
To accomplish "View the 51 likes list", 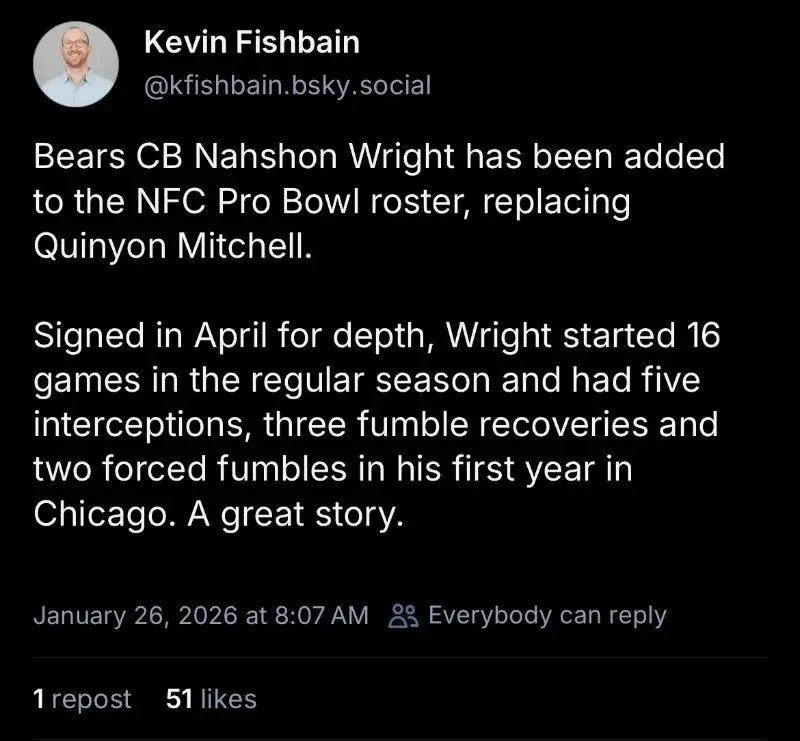I will pyautogui.click(x=210, y=699).
